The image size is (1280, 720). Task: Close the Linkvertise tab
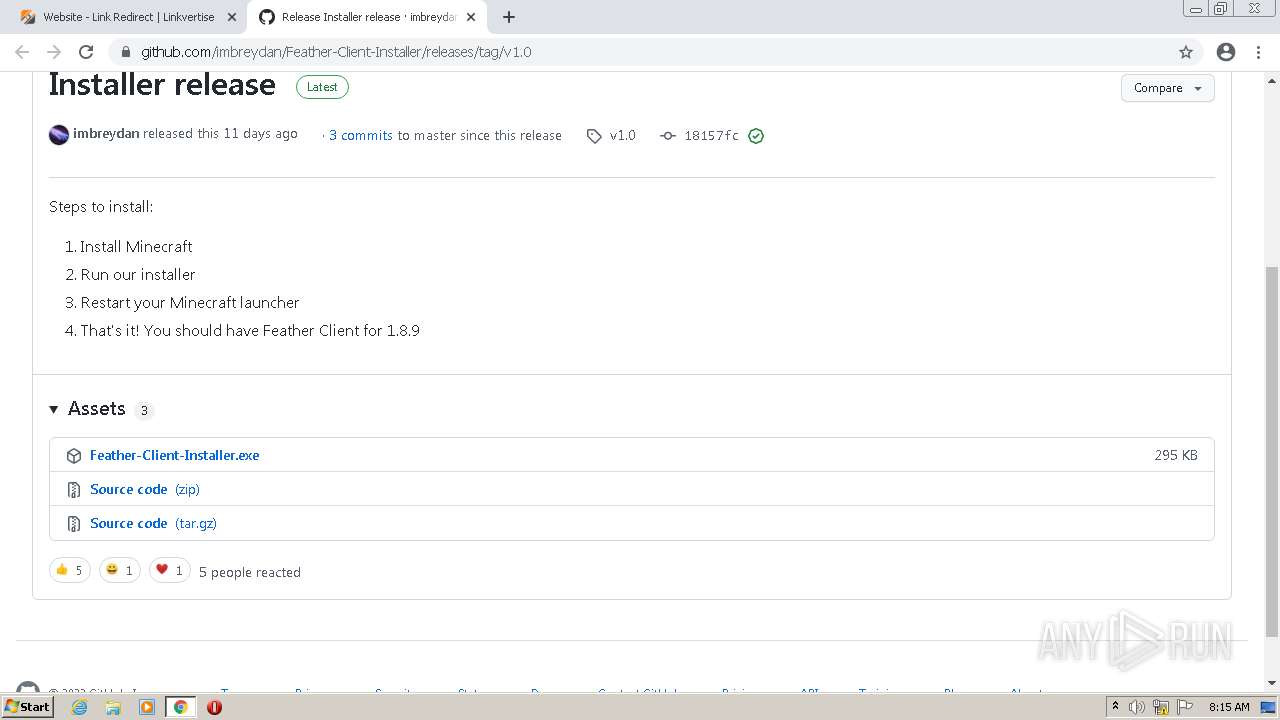coord(231,17)
